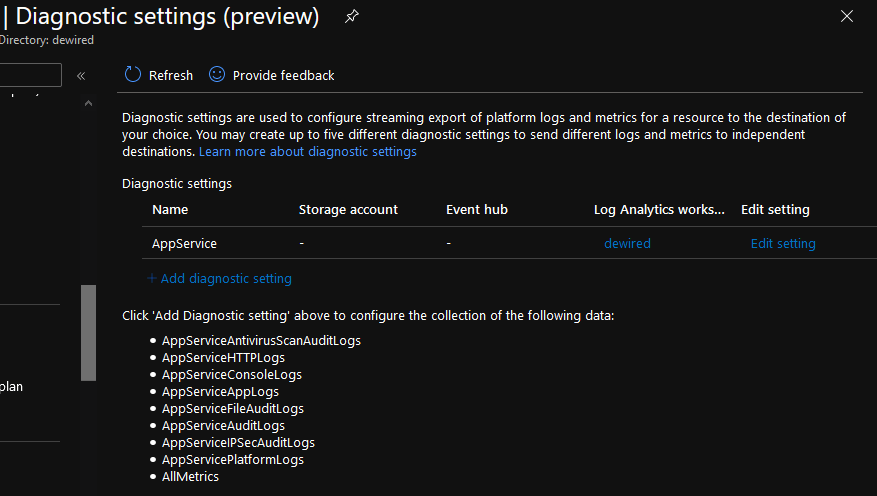
Task: Open Learn more about diagnostic settings
Action: click(307, 152)
